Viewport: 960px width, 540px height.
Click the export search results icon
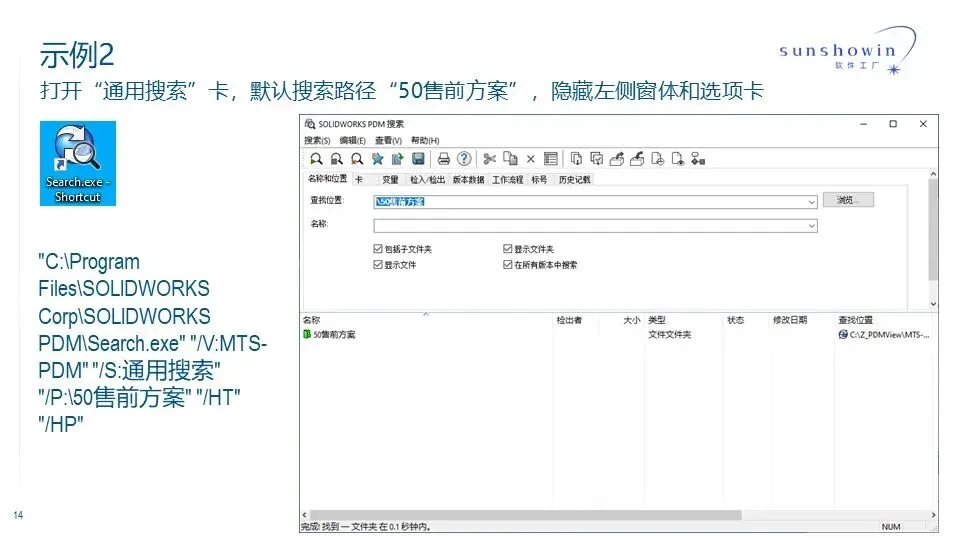pyautogui.click(x=397, y=159)
